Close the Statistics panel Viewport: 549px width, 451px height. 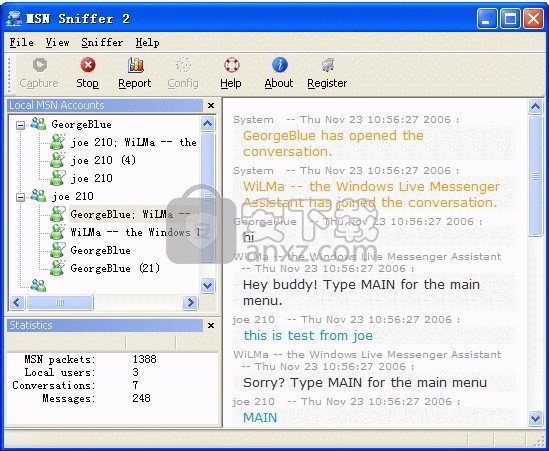(x=211, y=325)
